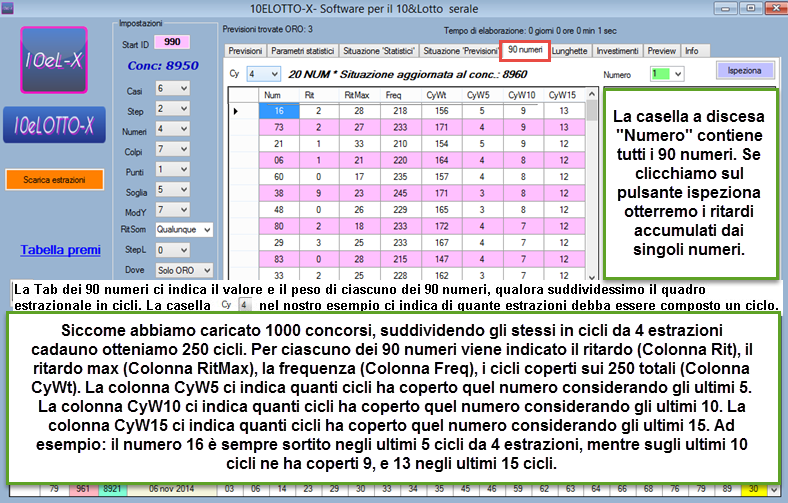Open the Situazione 'Statistici' tab
The width and height of the screenshot is (788, 503).
pos(378,51)
